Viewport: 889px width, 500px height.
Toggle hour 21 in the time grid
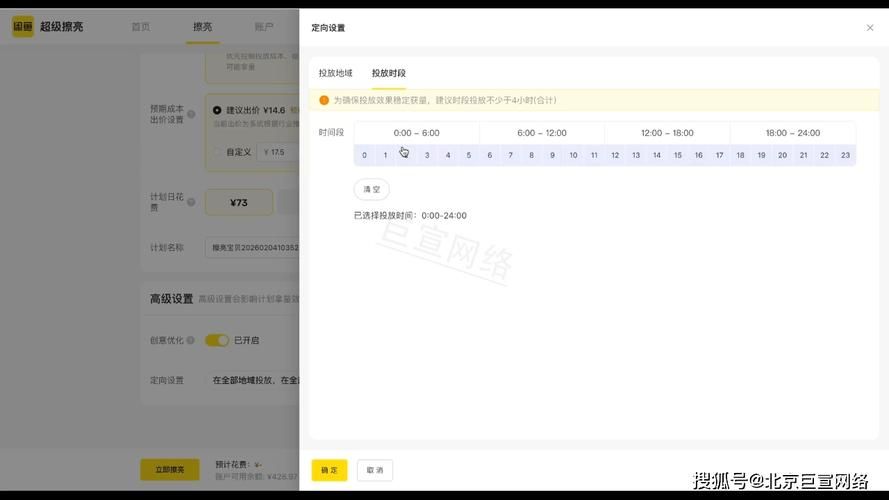pos(803,155)
